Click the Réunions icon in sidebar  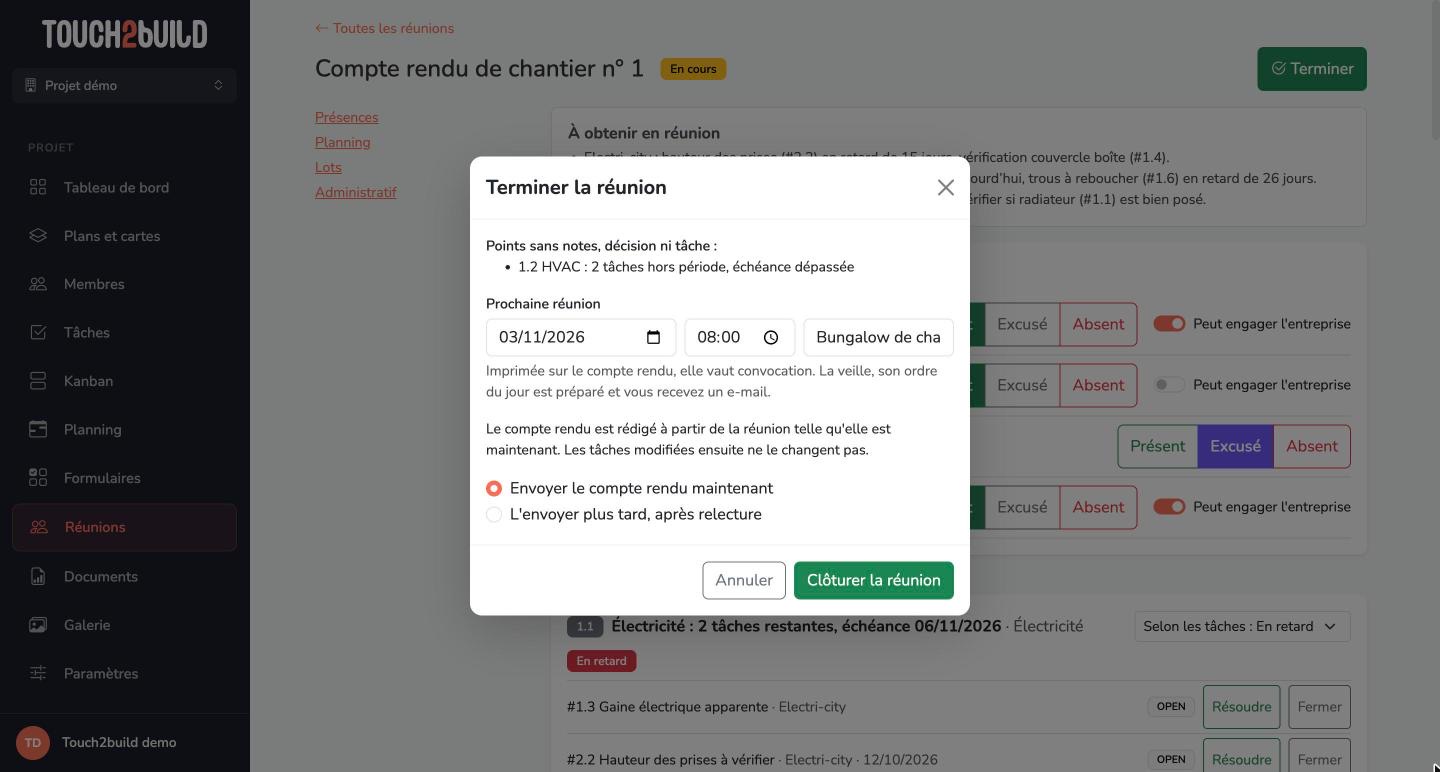tap(39, 527)
